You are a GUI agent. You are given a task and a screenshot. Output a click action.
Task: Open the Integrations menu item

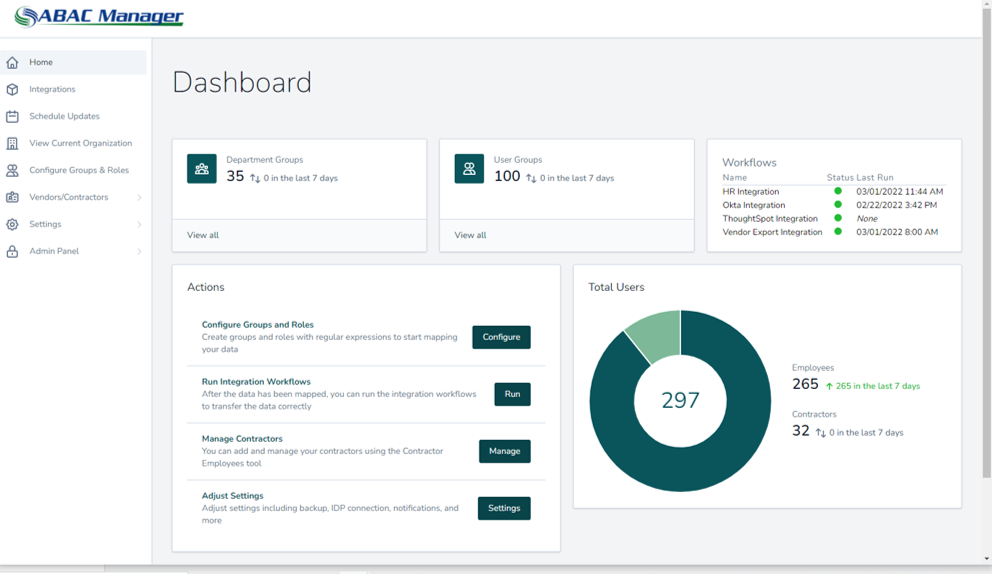[x=73, y=89]
